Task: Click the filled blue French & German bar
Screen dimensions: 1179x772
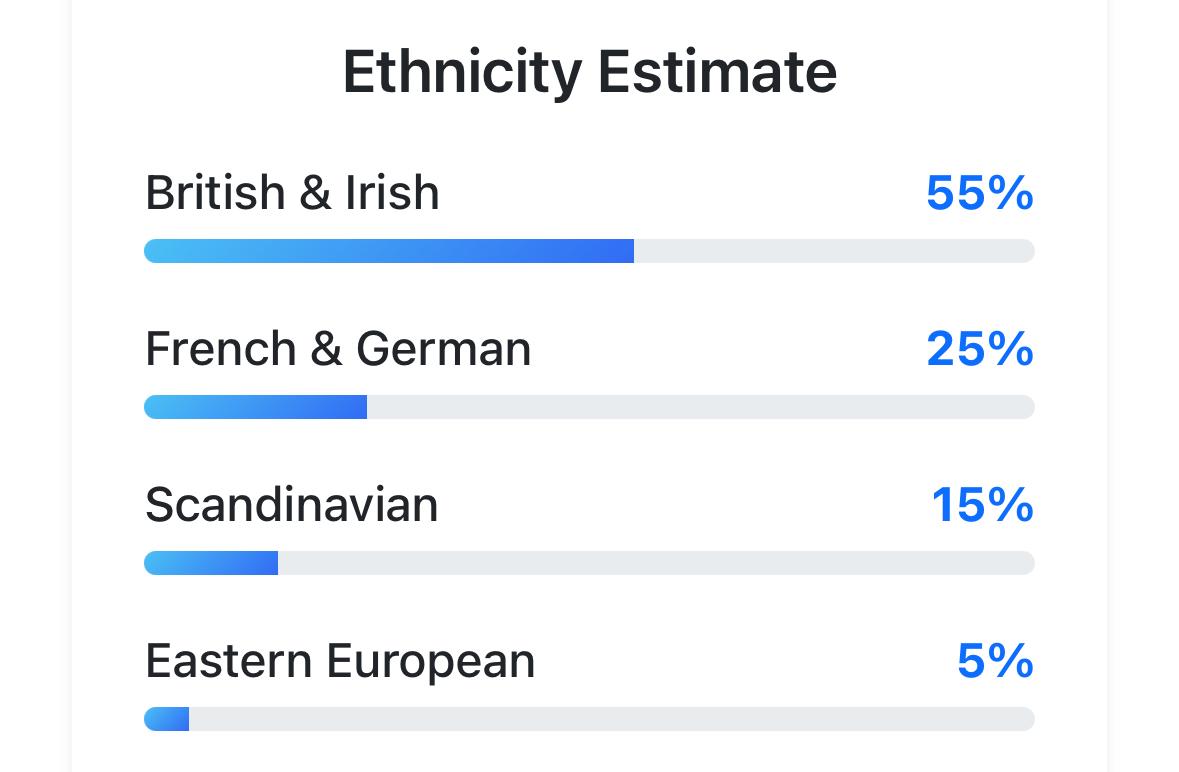Action: tap(255, 407)
